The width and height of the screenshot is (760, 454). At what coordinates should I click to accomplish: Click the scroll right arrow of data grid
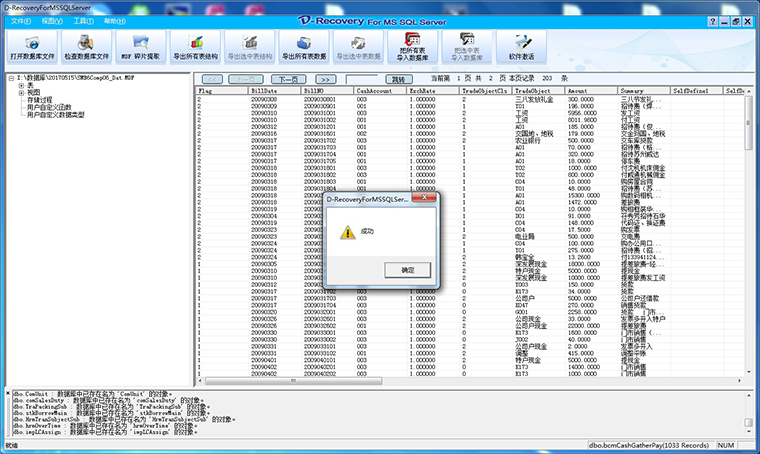[740, 381]
